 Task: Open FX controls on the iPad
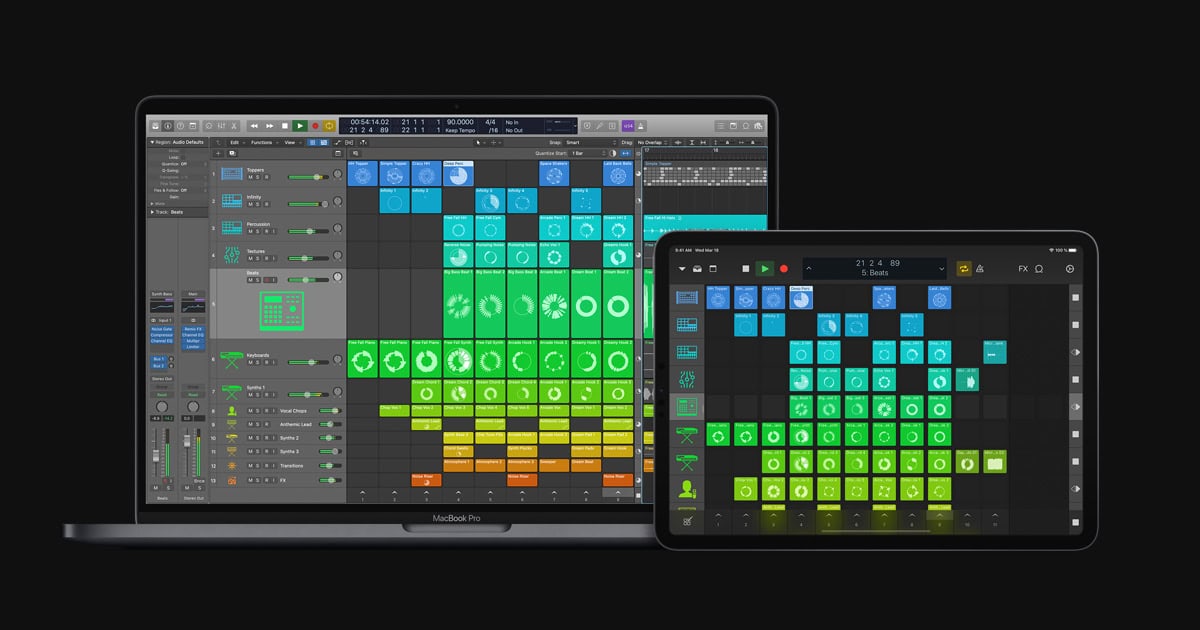pos(1023,269)
